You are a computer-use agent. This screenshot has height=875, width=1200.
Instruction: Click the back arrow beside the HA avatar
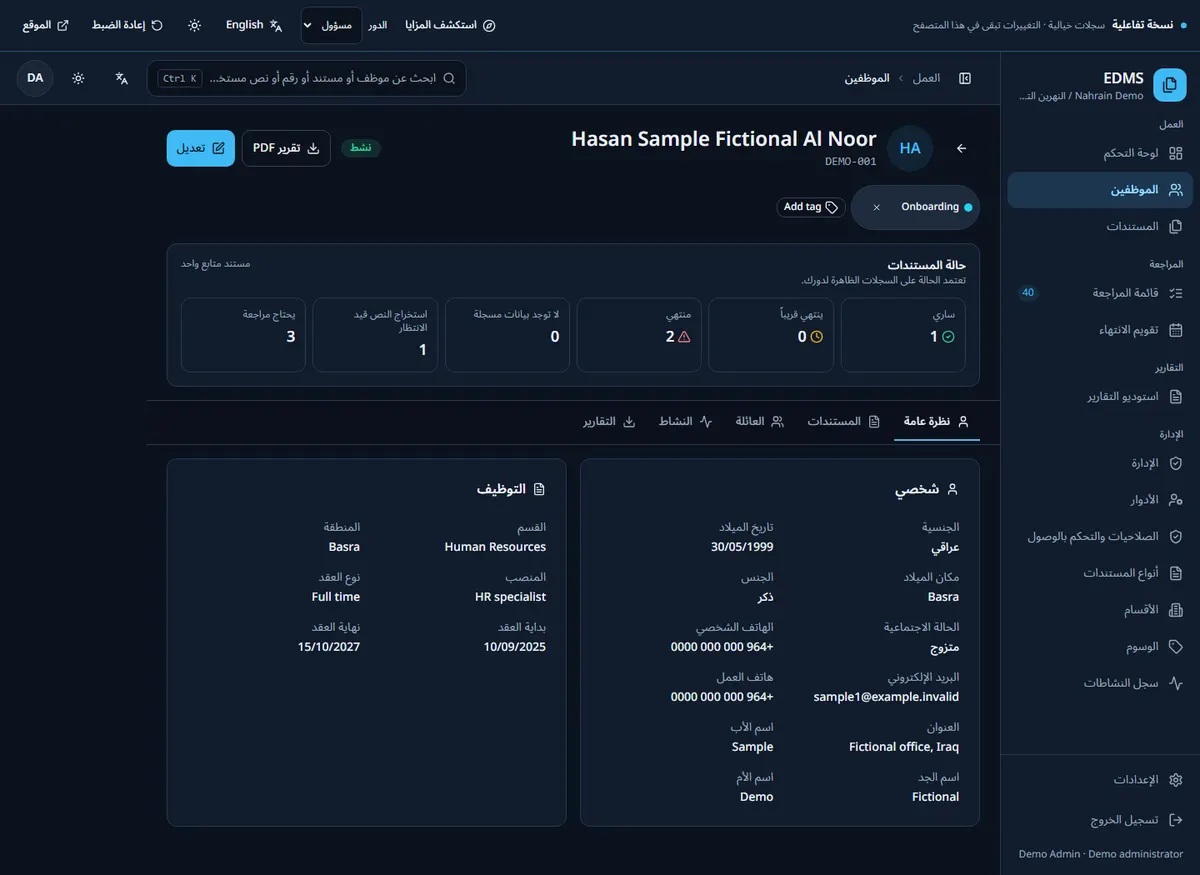961,149
